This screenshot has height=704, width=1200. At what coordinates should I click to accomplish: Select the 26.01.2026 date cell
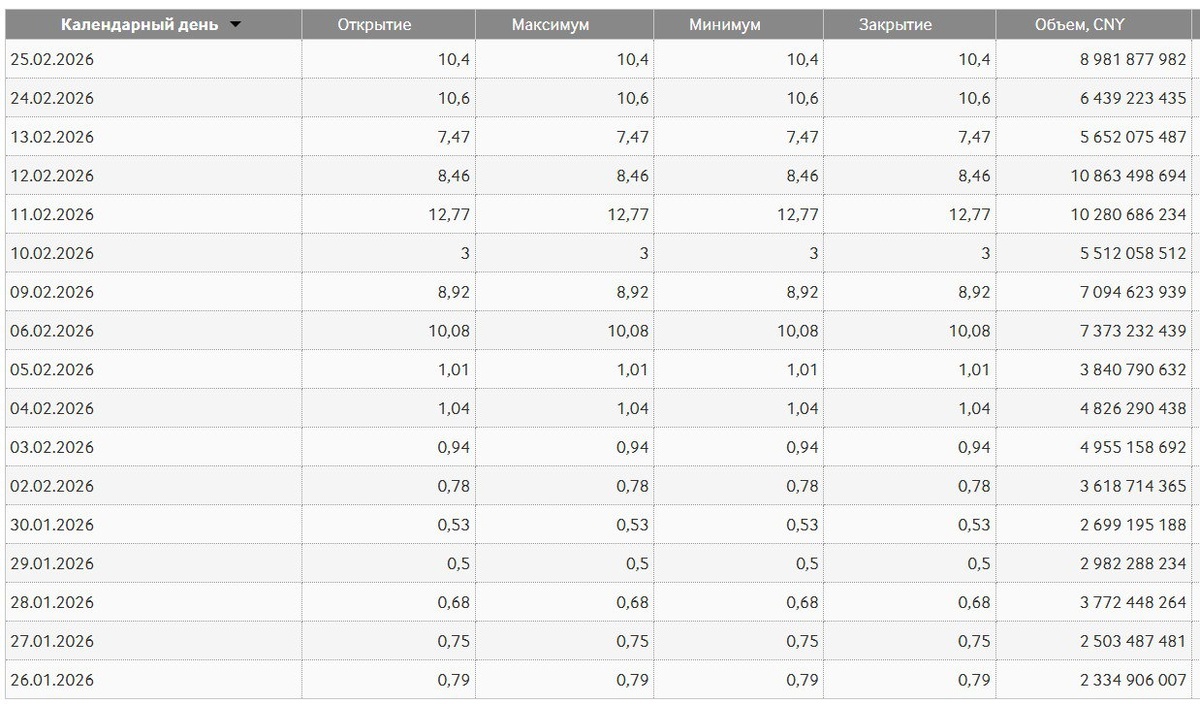(52, 680)
